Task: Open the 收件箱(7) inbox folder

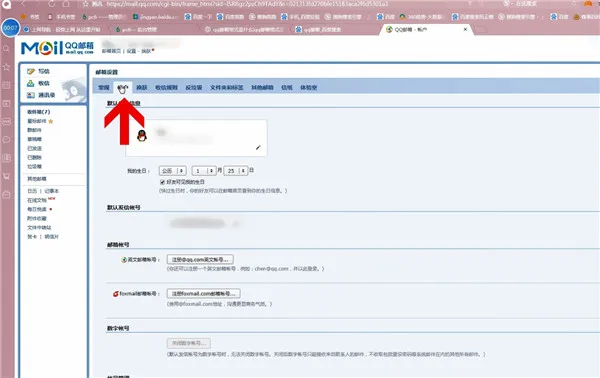Action: tap(38, 112)
